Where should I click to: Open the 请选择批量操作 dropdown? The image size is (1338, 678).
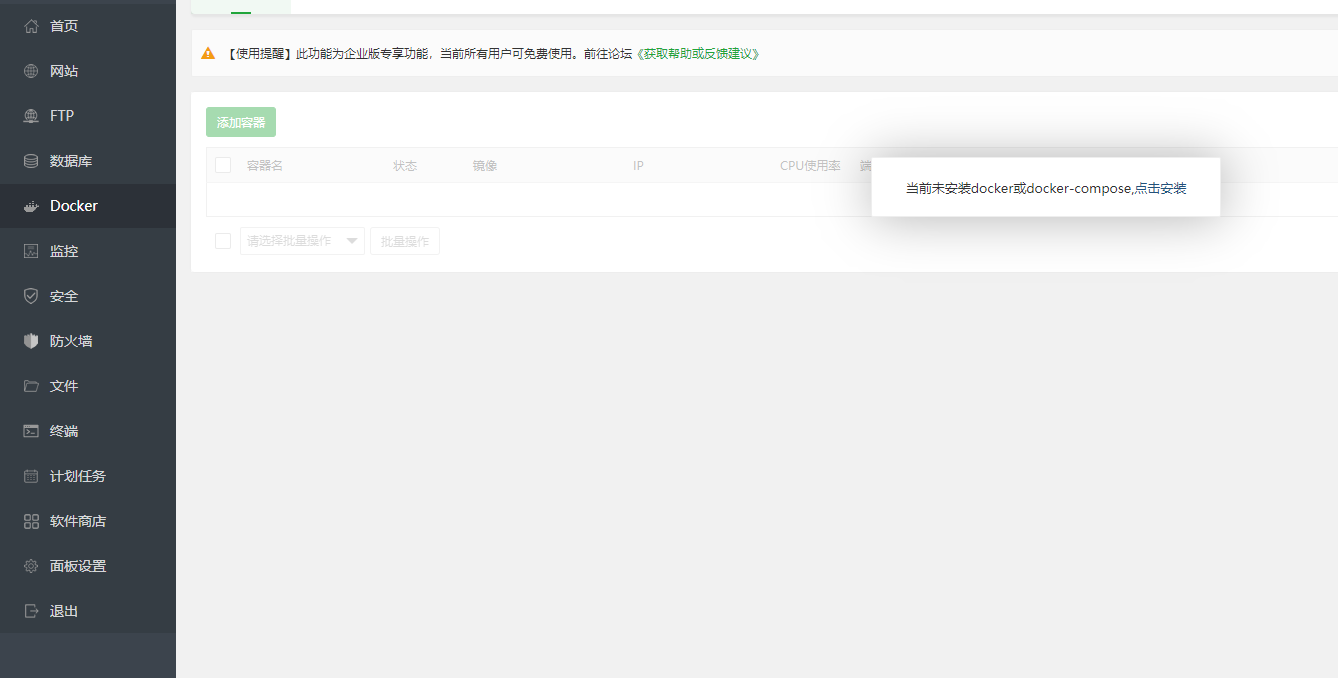302,241
